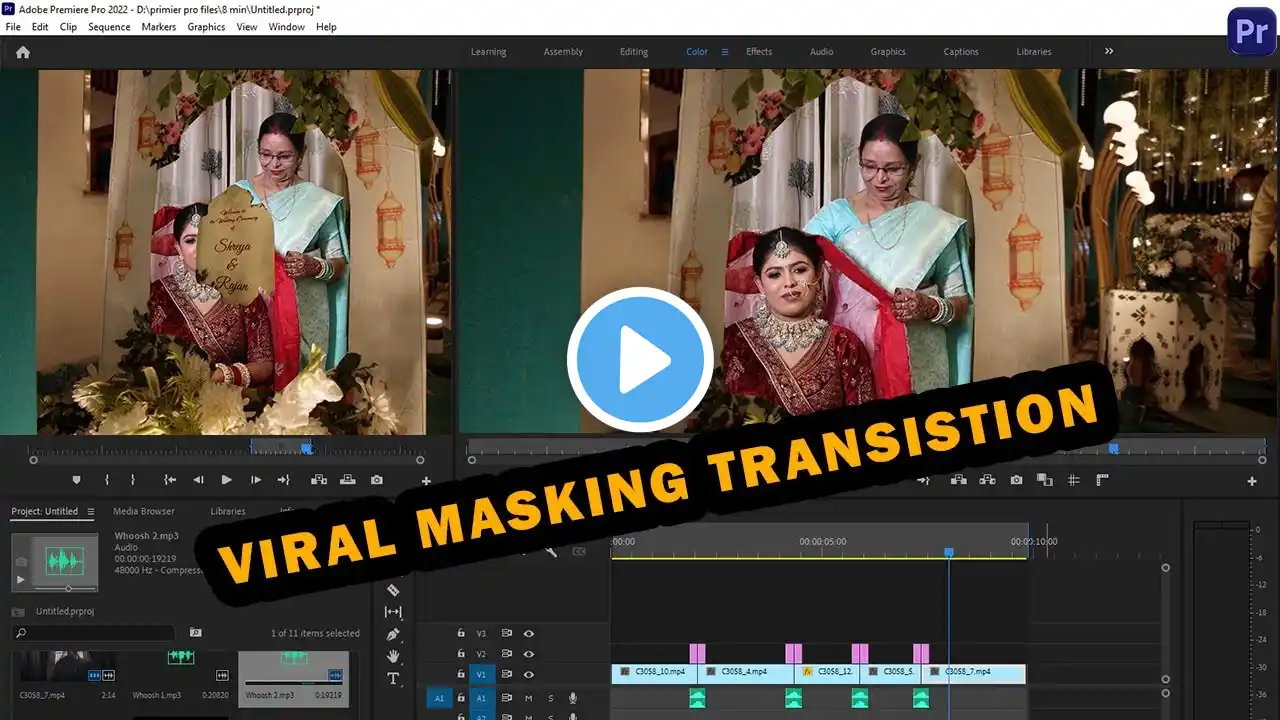
Task: Open the Project panel hamburger menu
Action: coord(90,512)
